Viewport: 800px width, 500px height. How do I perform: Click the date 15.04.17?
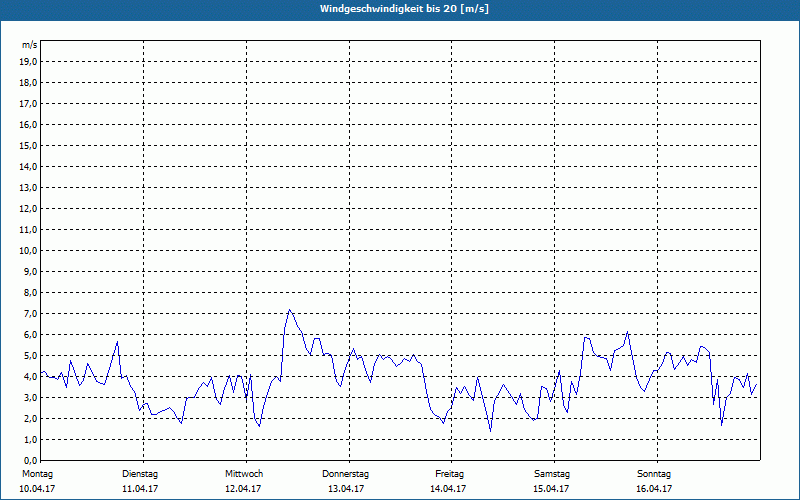pos(551,489)
